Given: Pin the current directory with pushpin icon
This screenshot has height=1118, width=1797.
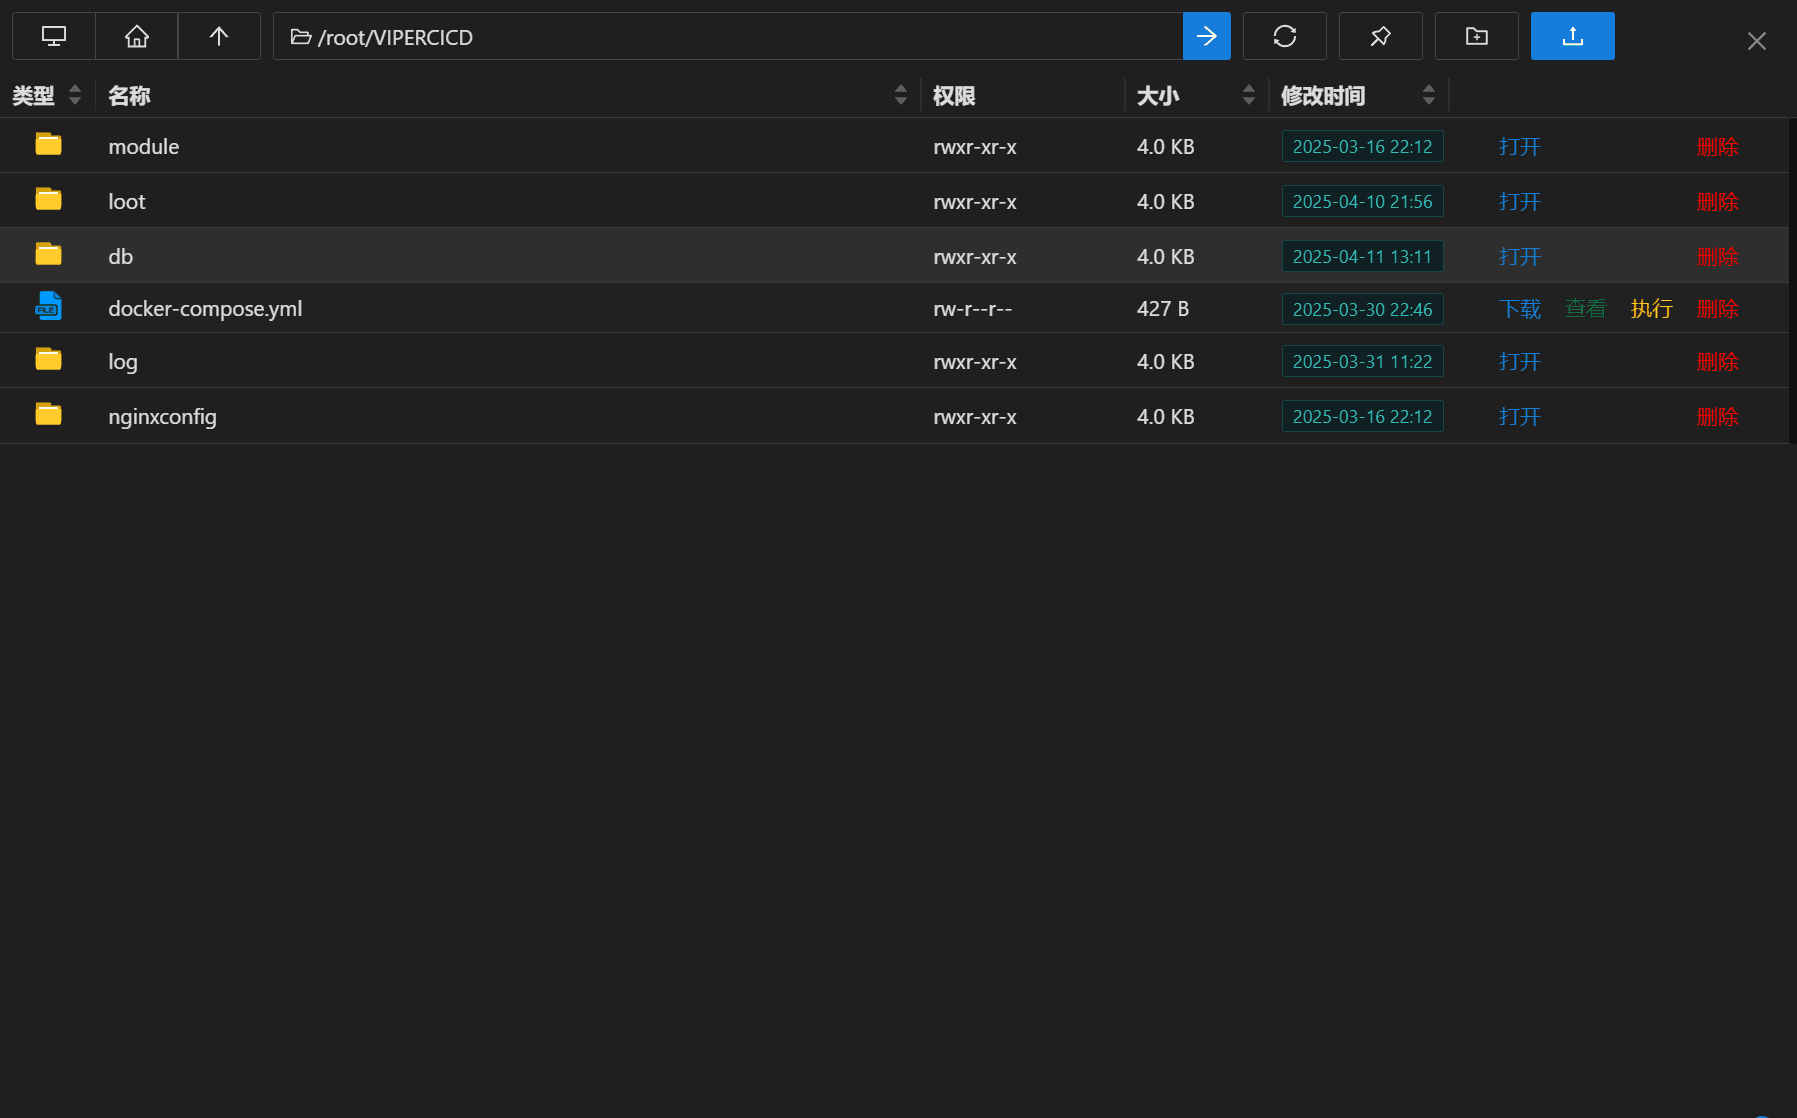Looking at the screenshot, I should point(1380,36).
